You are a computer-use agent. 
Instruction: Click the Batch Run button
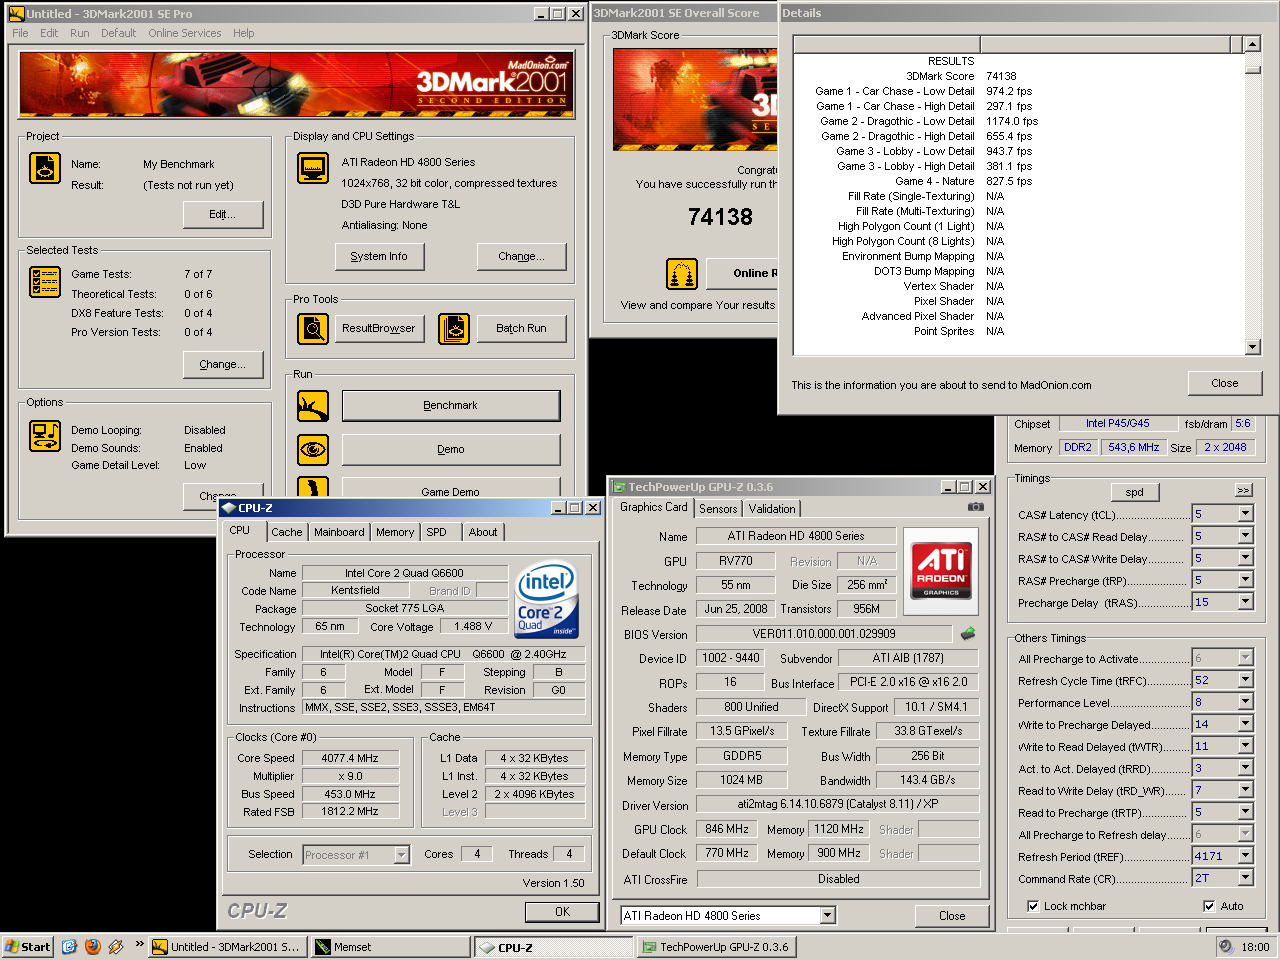(x=522, y=328)
